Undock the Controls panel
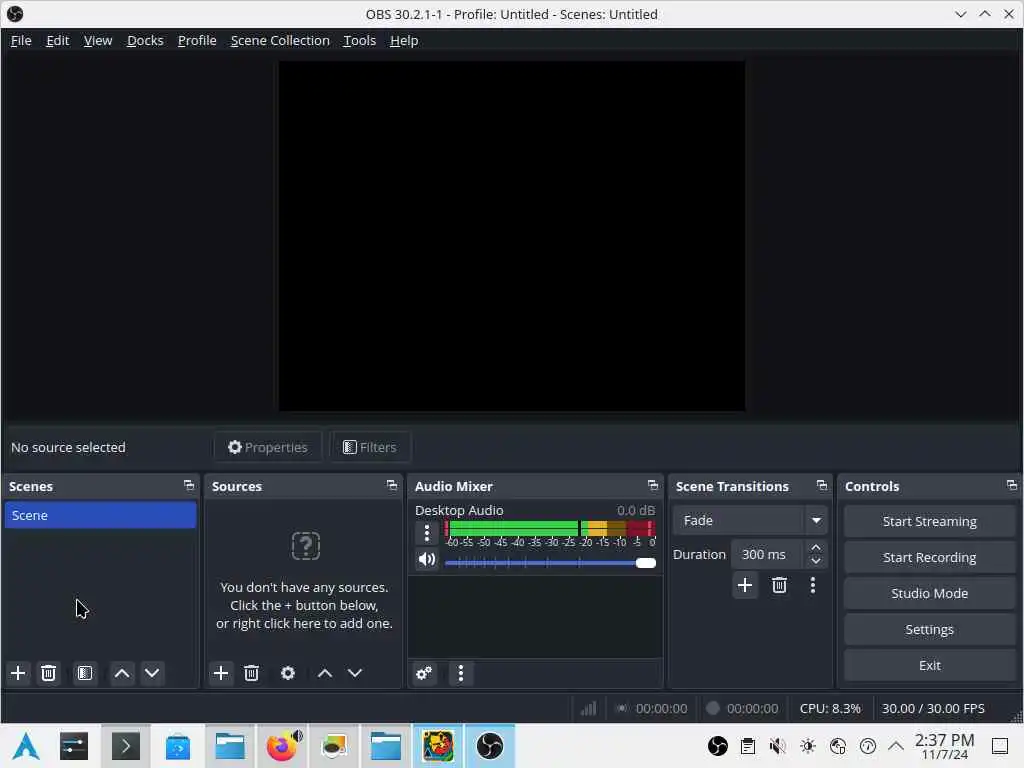 [1012, 485]
